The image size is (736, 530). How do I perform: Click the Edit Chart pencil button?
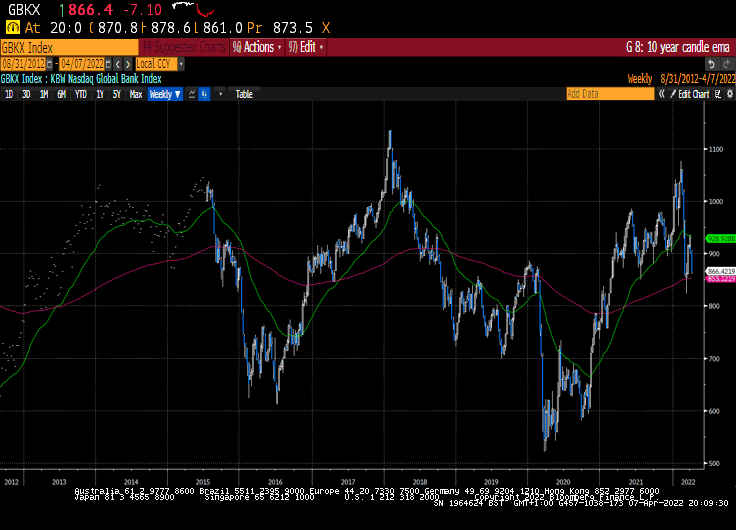pyautogui.click(x=690, y=94)
